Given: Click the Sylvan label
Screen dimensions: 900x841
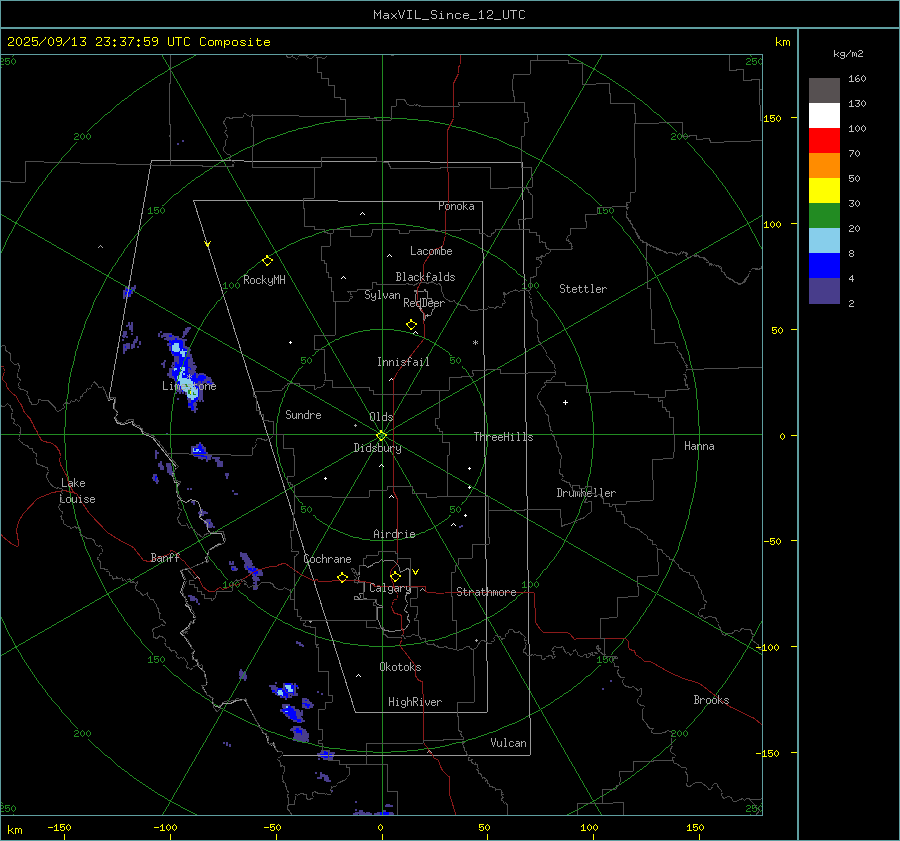Looking at the screenshot, I should [x=382, y=295].
